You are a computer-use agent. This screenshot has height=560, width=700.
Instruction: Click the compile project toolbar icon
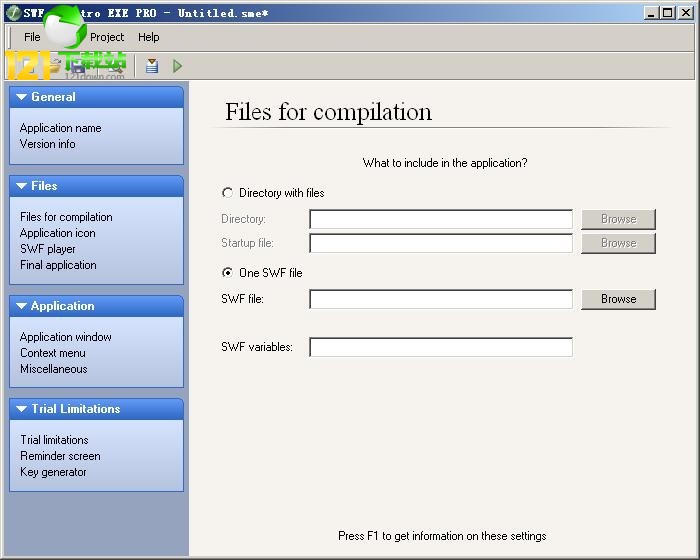click(x=152, y=66)
